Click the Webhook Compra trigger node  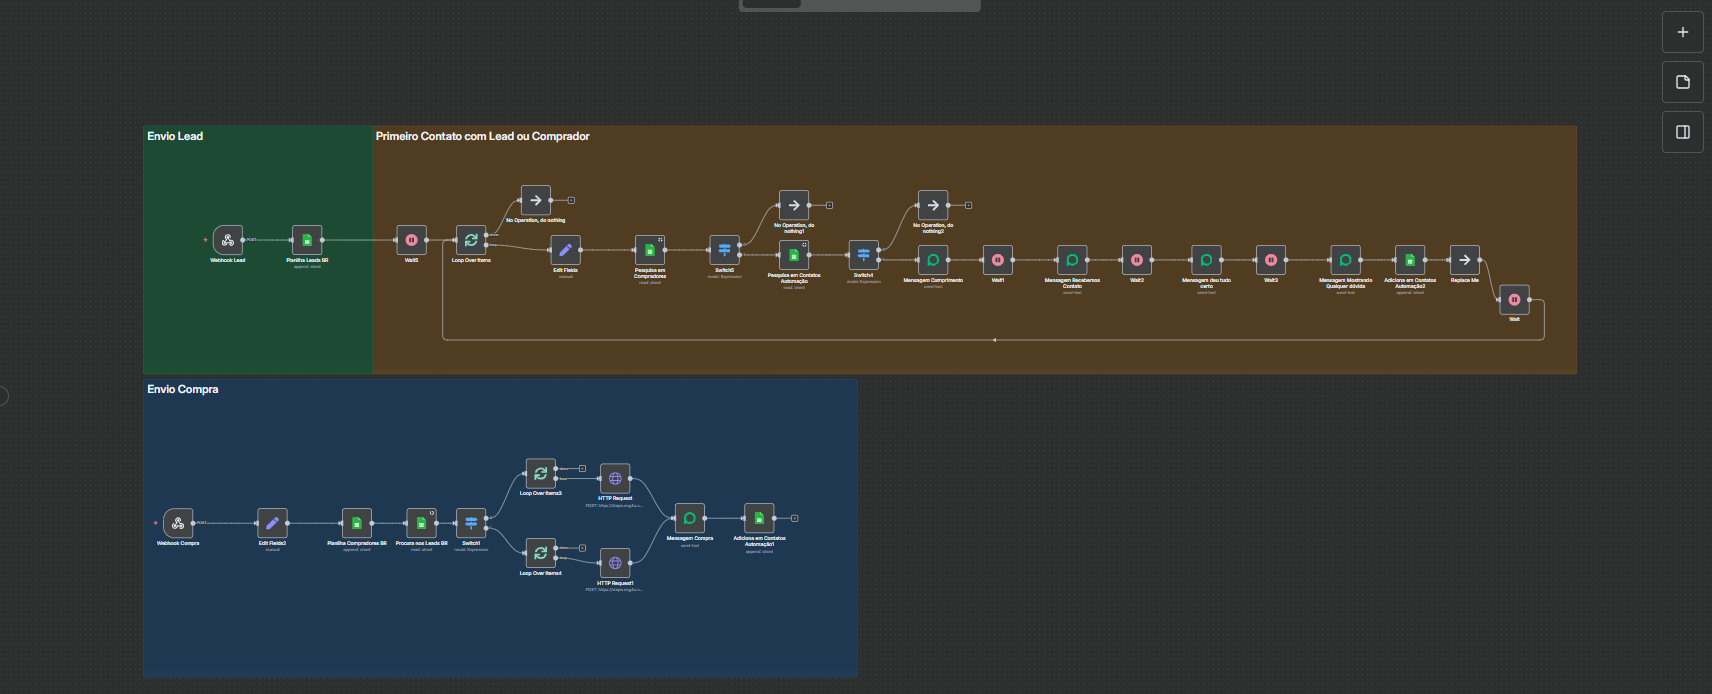pyautogui.click(x=178, y=523)
